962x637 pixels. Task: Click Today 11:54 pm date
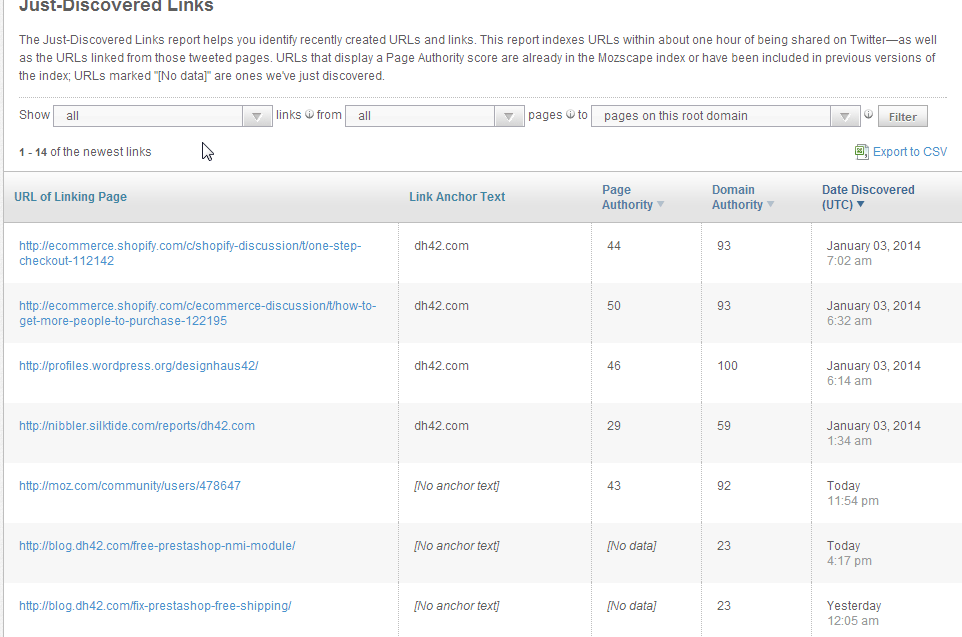point(853,493)
